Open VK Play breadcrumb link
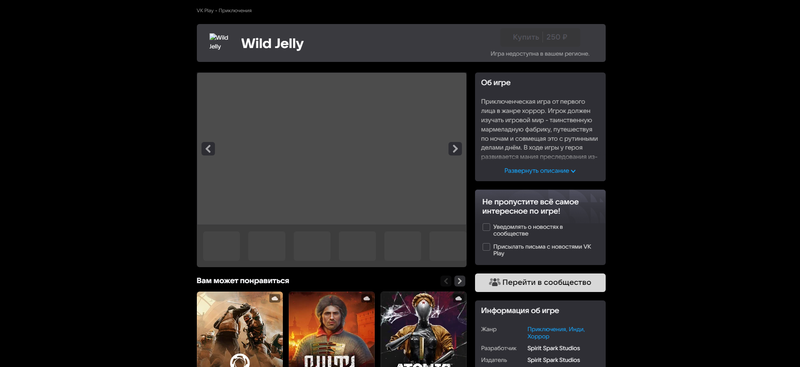The width and height of the screenshot is (800, 367). click(205, 11)
